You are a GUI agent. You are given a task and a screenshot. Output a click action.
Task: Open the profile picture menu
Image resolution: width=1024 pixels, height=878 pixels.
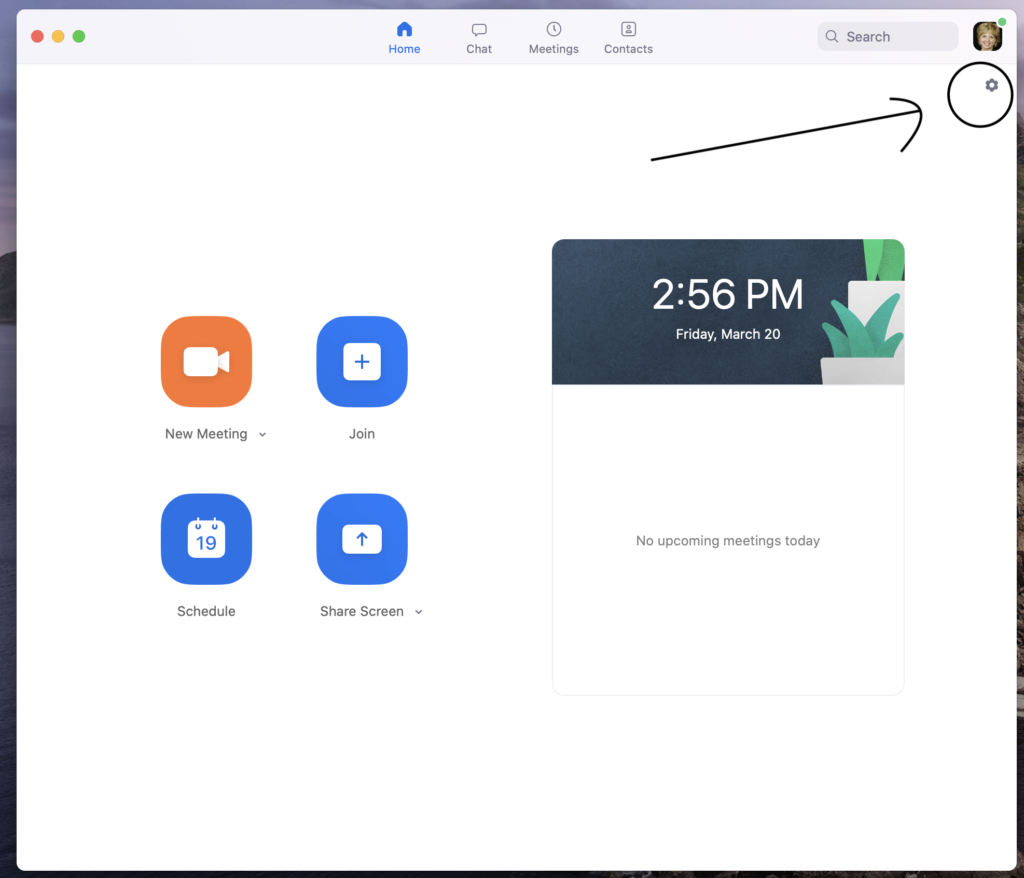(x=987, y=37)
